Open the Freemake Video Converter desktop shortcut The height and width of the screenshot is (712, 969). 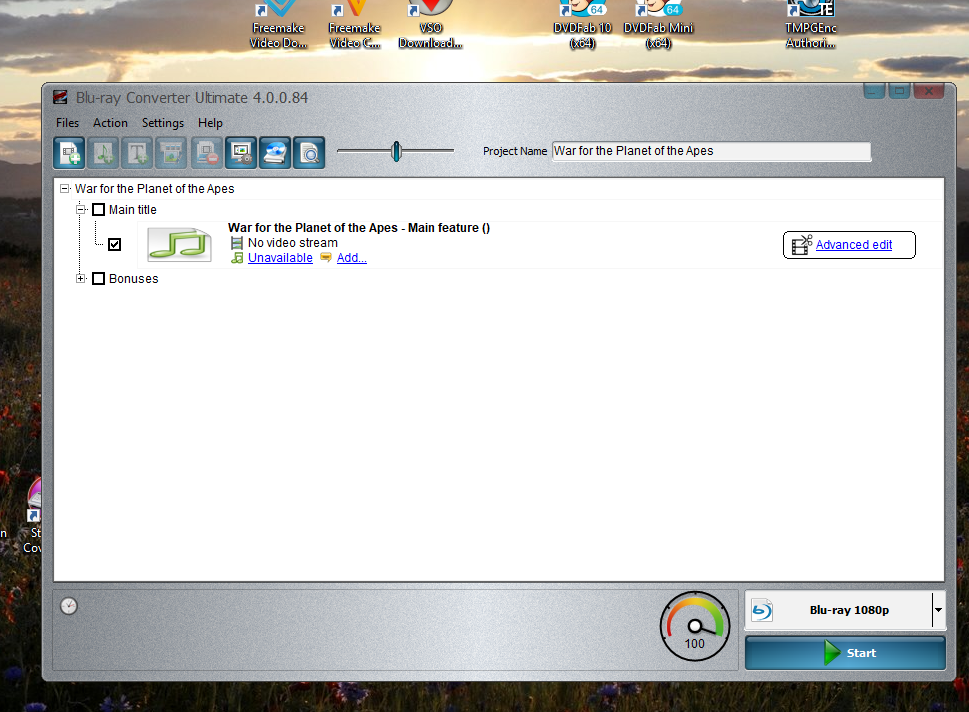click(354, 25)
